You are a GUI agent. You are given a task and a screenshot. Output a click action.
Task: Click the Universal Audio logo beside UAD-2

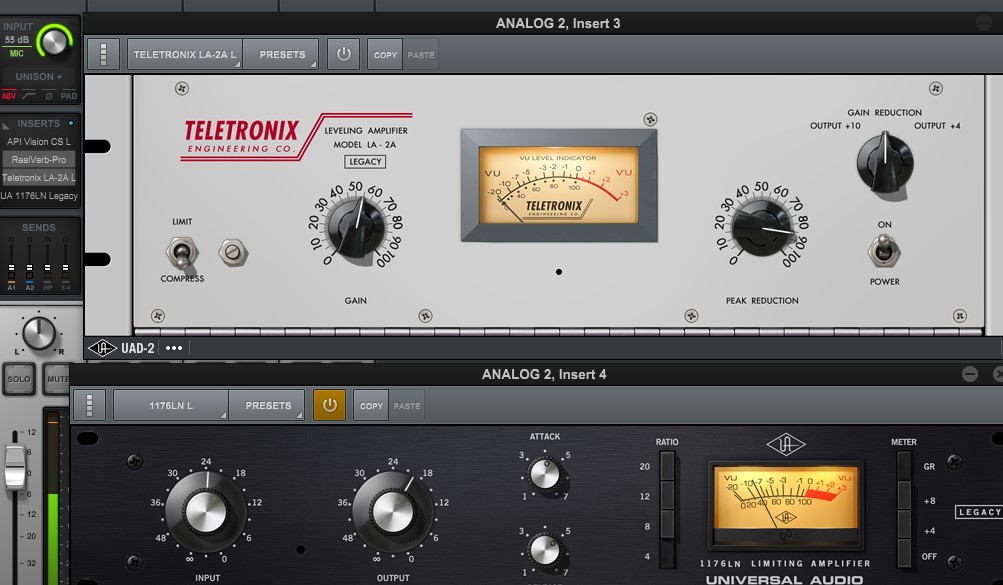tap(102, 348)
